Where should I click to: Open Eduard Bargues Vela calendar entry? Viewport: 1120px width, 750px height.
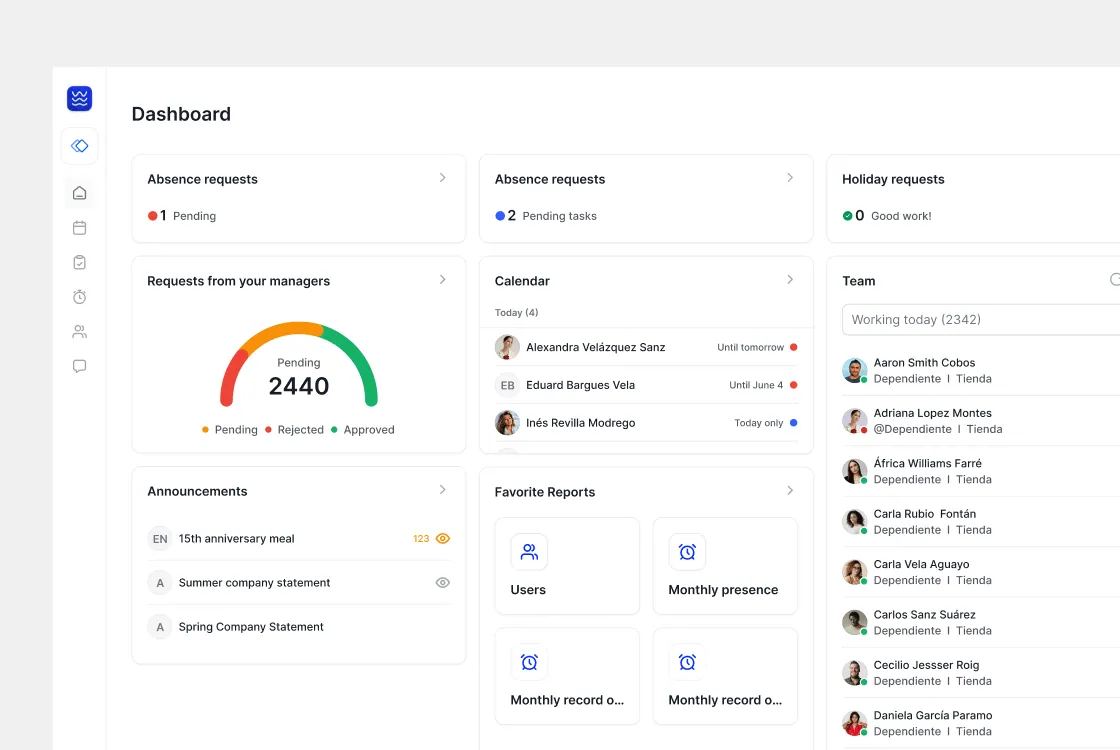pyautogui.click(x=646, y=385)
